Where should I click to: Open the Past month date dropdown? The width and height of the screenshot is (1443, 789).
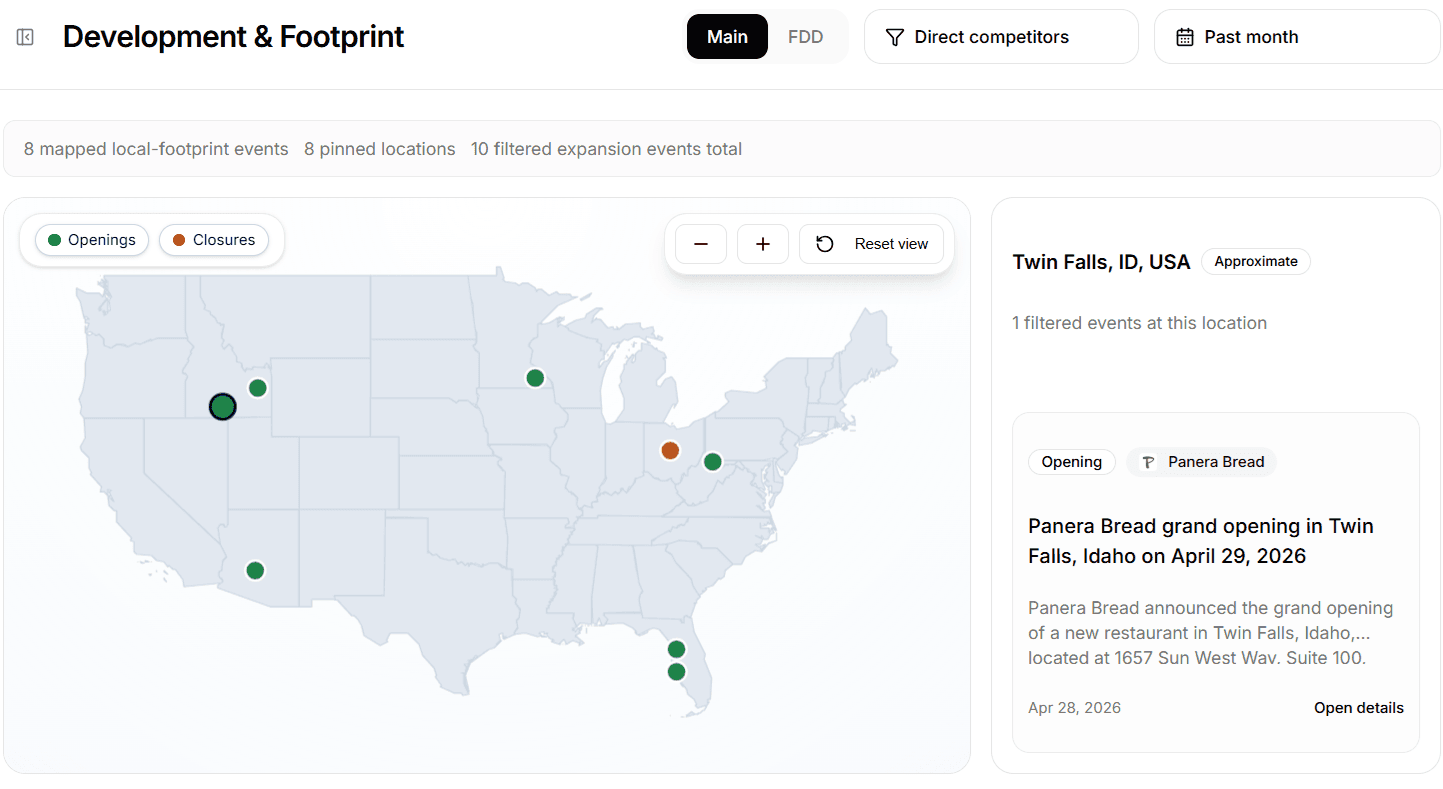1297,37
